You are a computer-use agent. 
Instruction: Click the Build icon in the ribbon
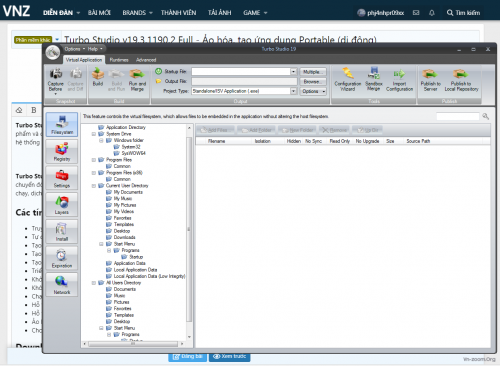coord(98,78)
